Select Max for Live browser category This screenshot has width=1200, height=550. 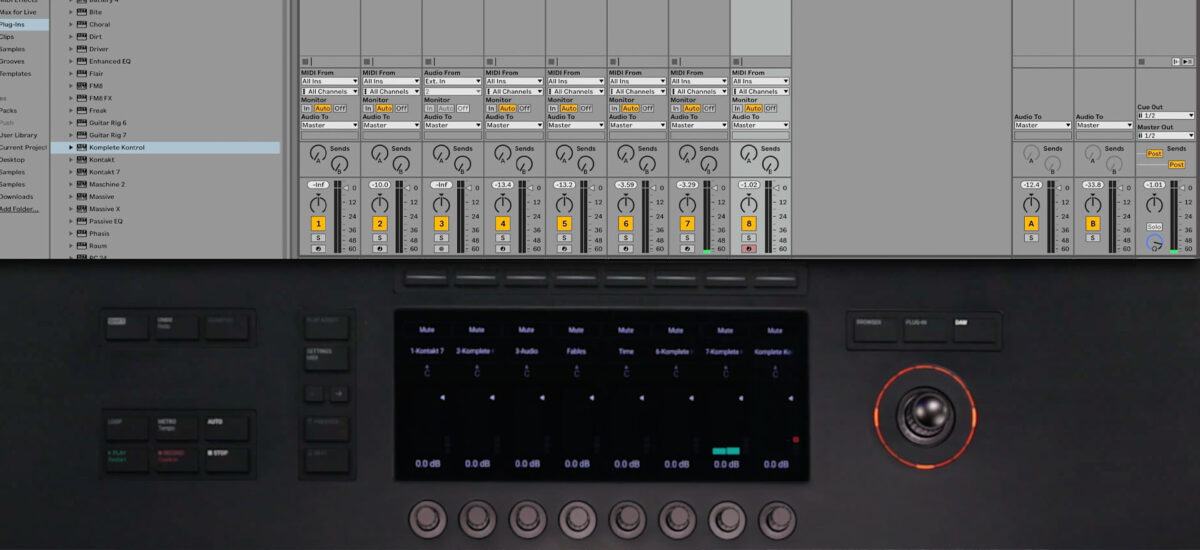click(19, 12)
